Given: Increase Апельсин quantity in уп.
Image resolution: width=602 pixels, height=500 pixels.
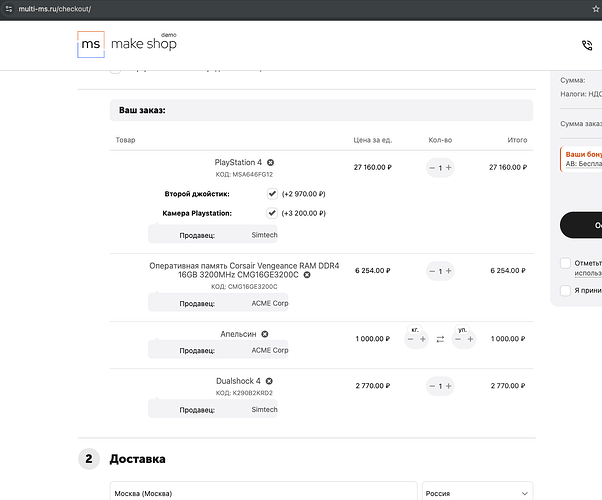Looking at the screenshot, I should click(470, 339).
